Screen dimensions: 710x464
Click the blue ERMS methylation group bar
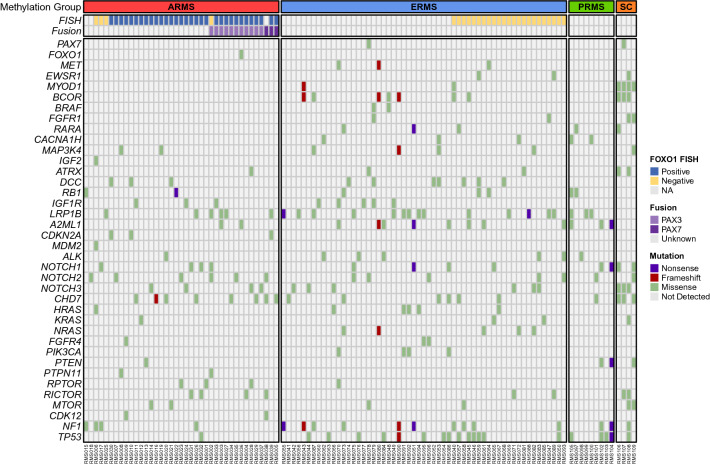coord(424,7)
